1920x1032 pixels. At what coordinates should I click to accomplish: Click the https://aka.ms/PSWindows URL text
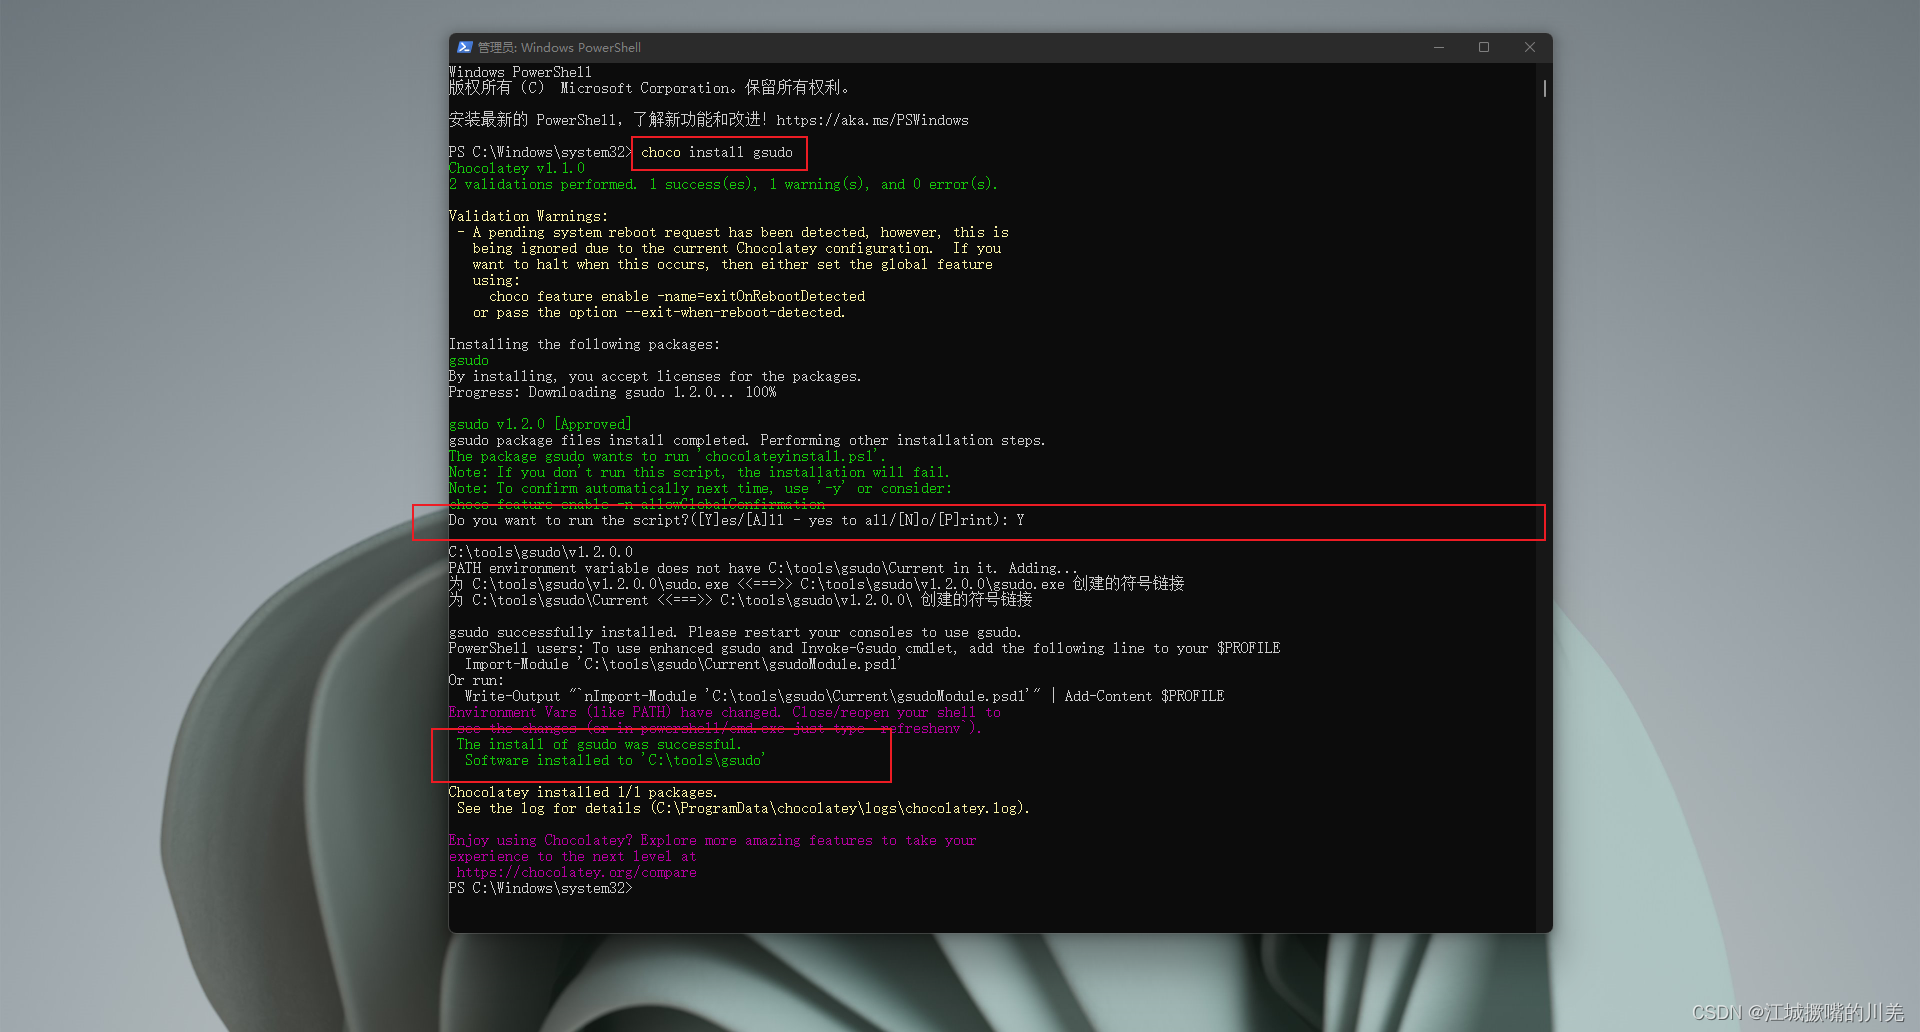tap(872, 120)
